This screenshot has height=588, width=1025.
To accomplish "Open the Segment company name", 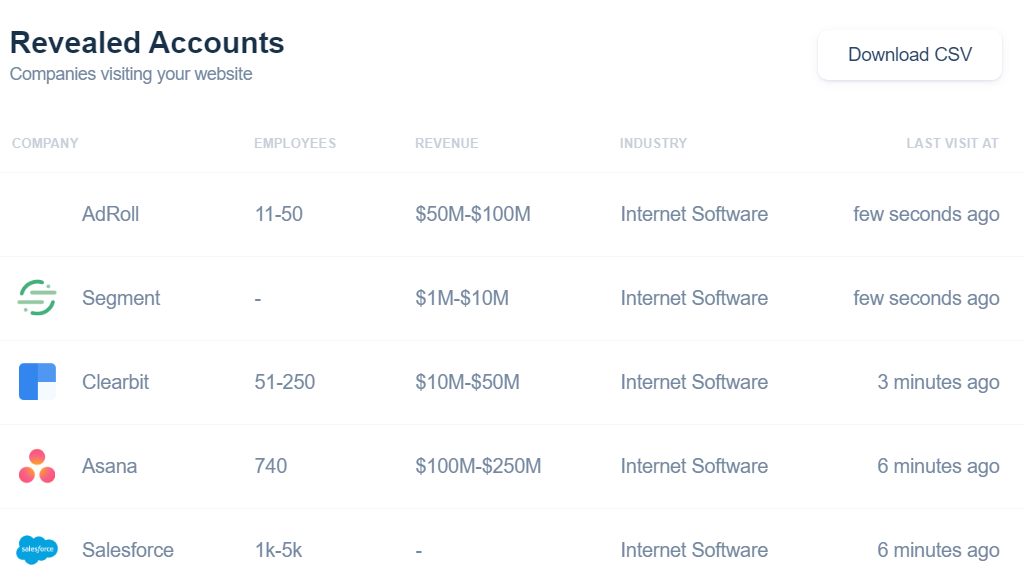I will pos(121,298).
